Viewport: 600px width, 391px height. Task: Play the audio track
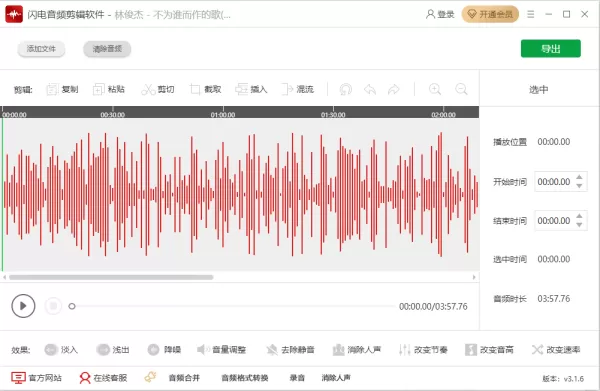point(23,306)
